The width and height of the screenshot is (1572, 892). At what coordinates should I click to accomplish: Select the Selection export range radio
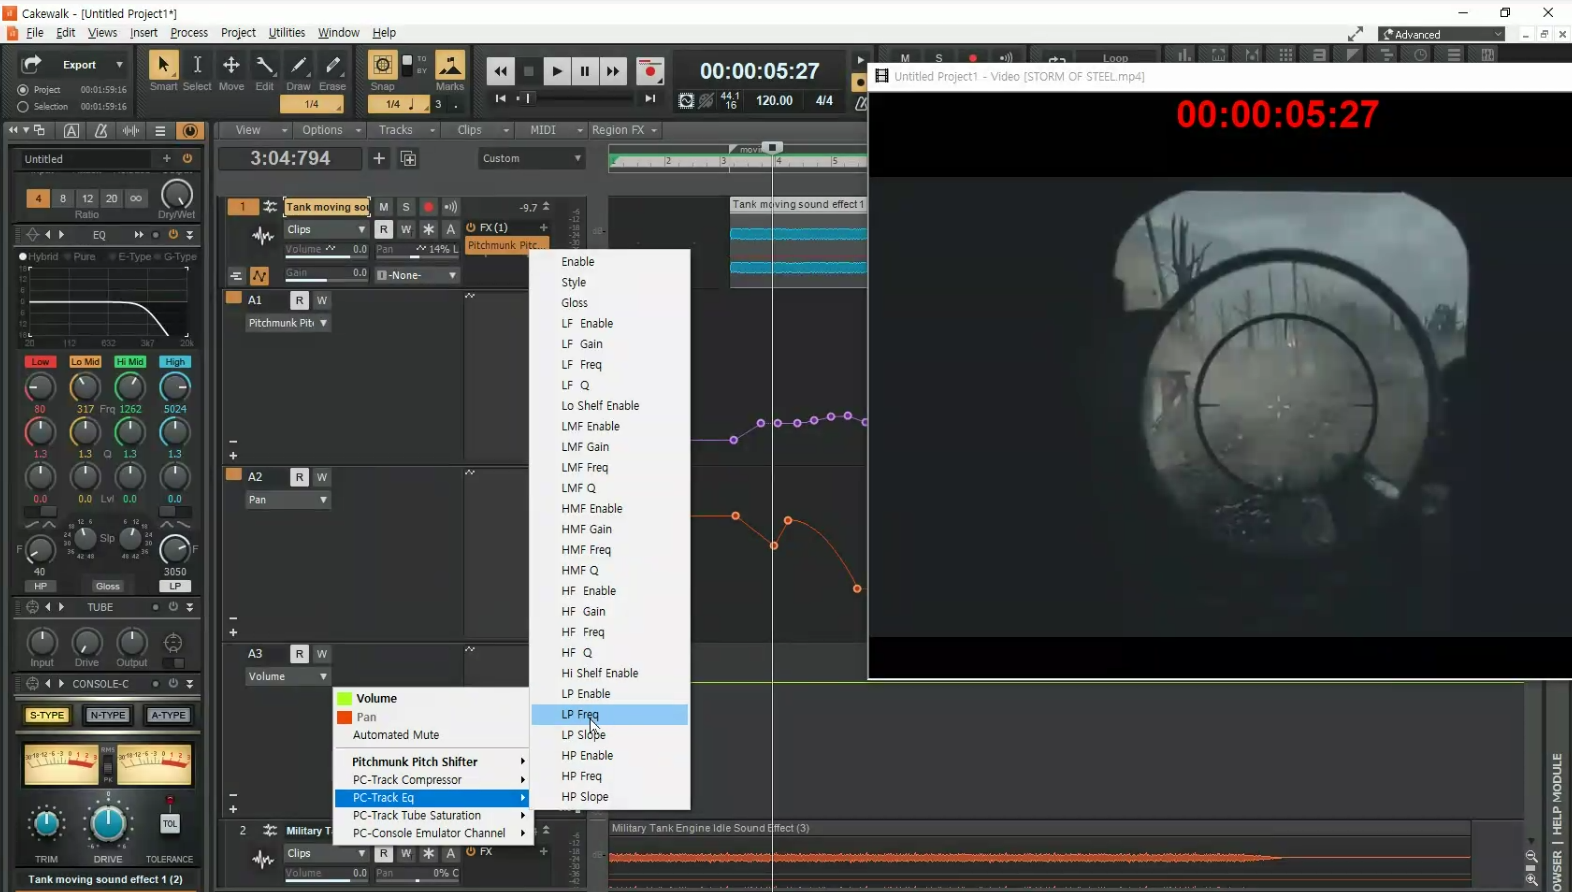tap(23, 107)
